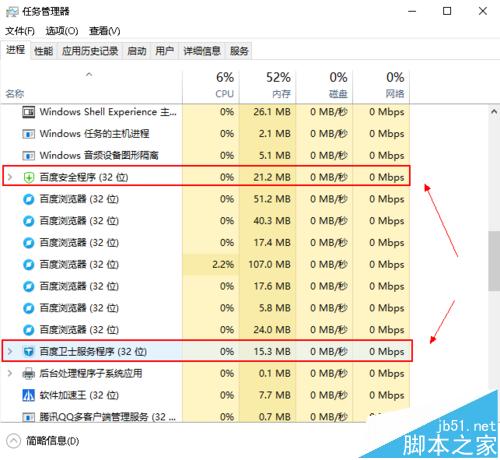Click browser icon in the 17.4 MB row

click(29, 243)
